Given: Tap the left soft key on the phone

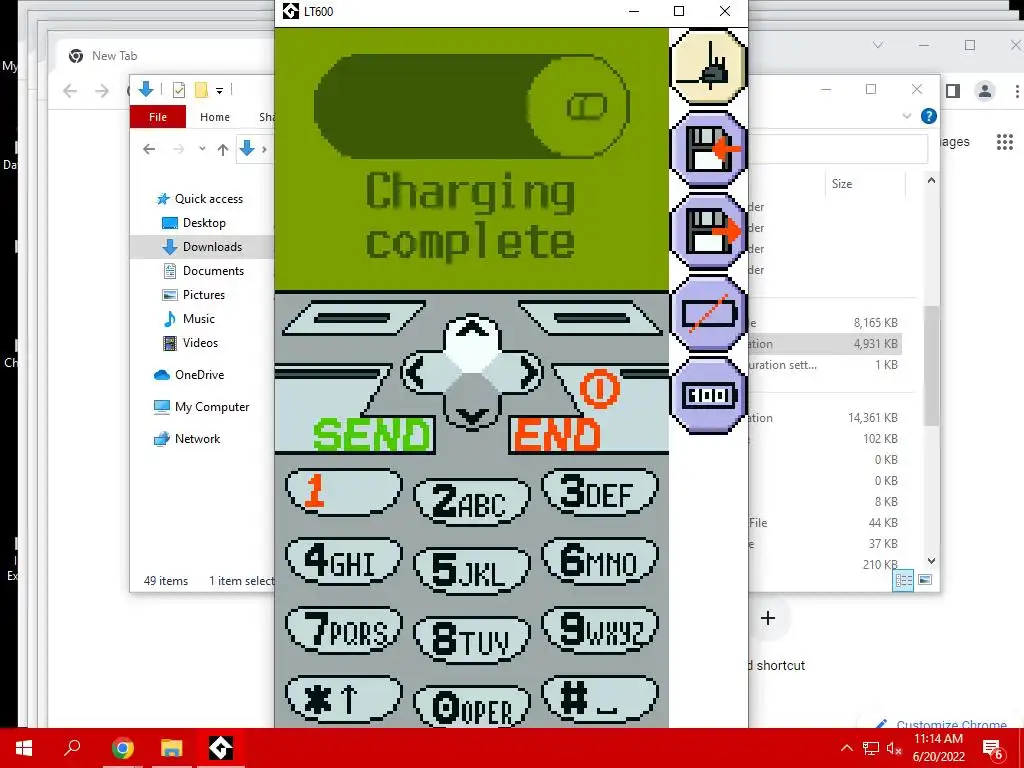Looking at the screenshot, I should [353, 318].
